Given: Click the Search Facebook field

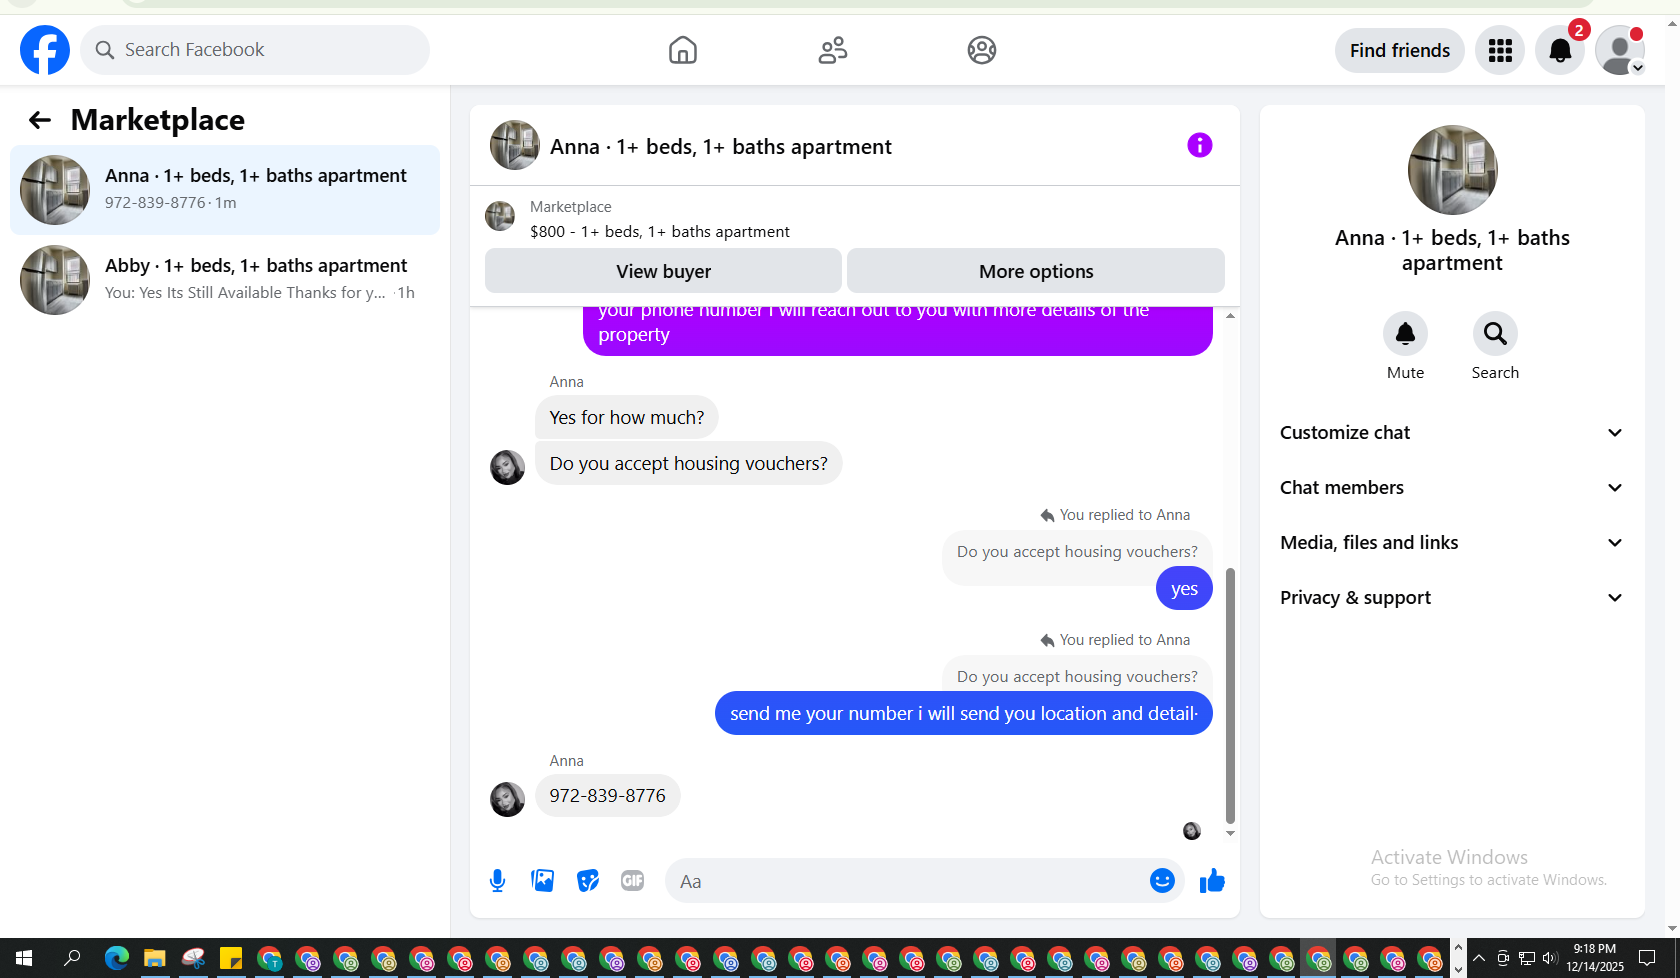Looking at the screenshot, I should pos(255,50).
